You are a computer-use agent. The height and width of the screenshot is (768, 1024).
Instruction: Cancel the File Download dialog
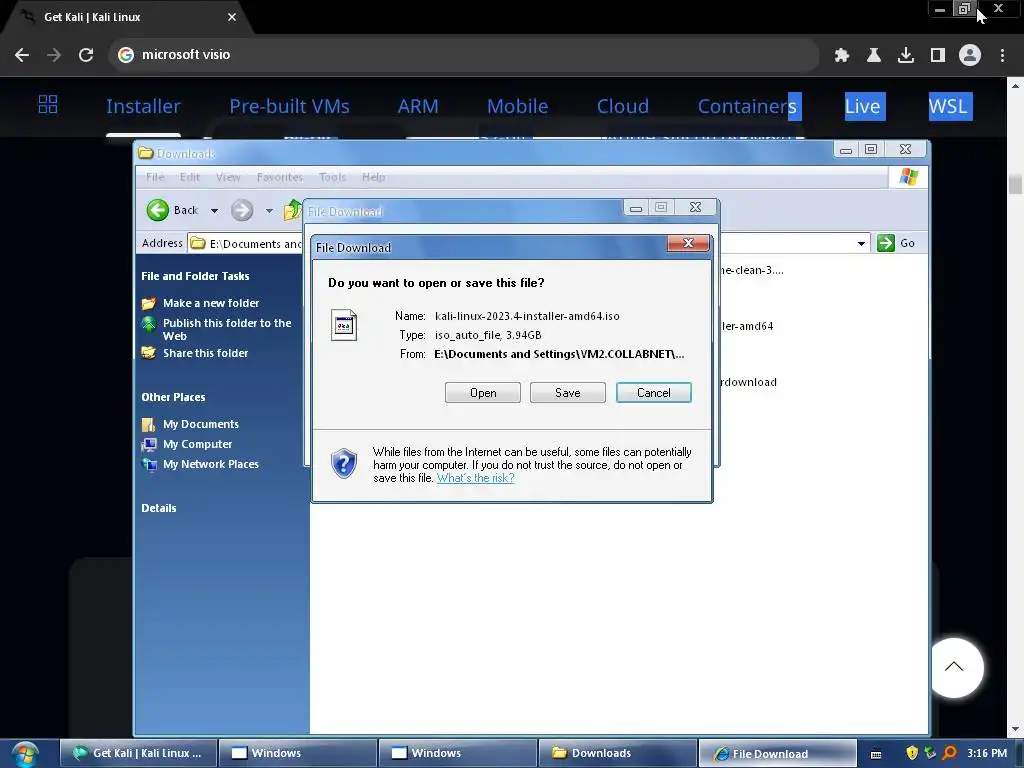(654, 392)
